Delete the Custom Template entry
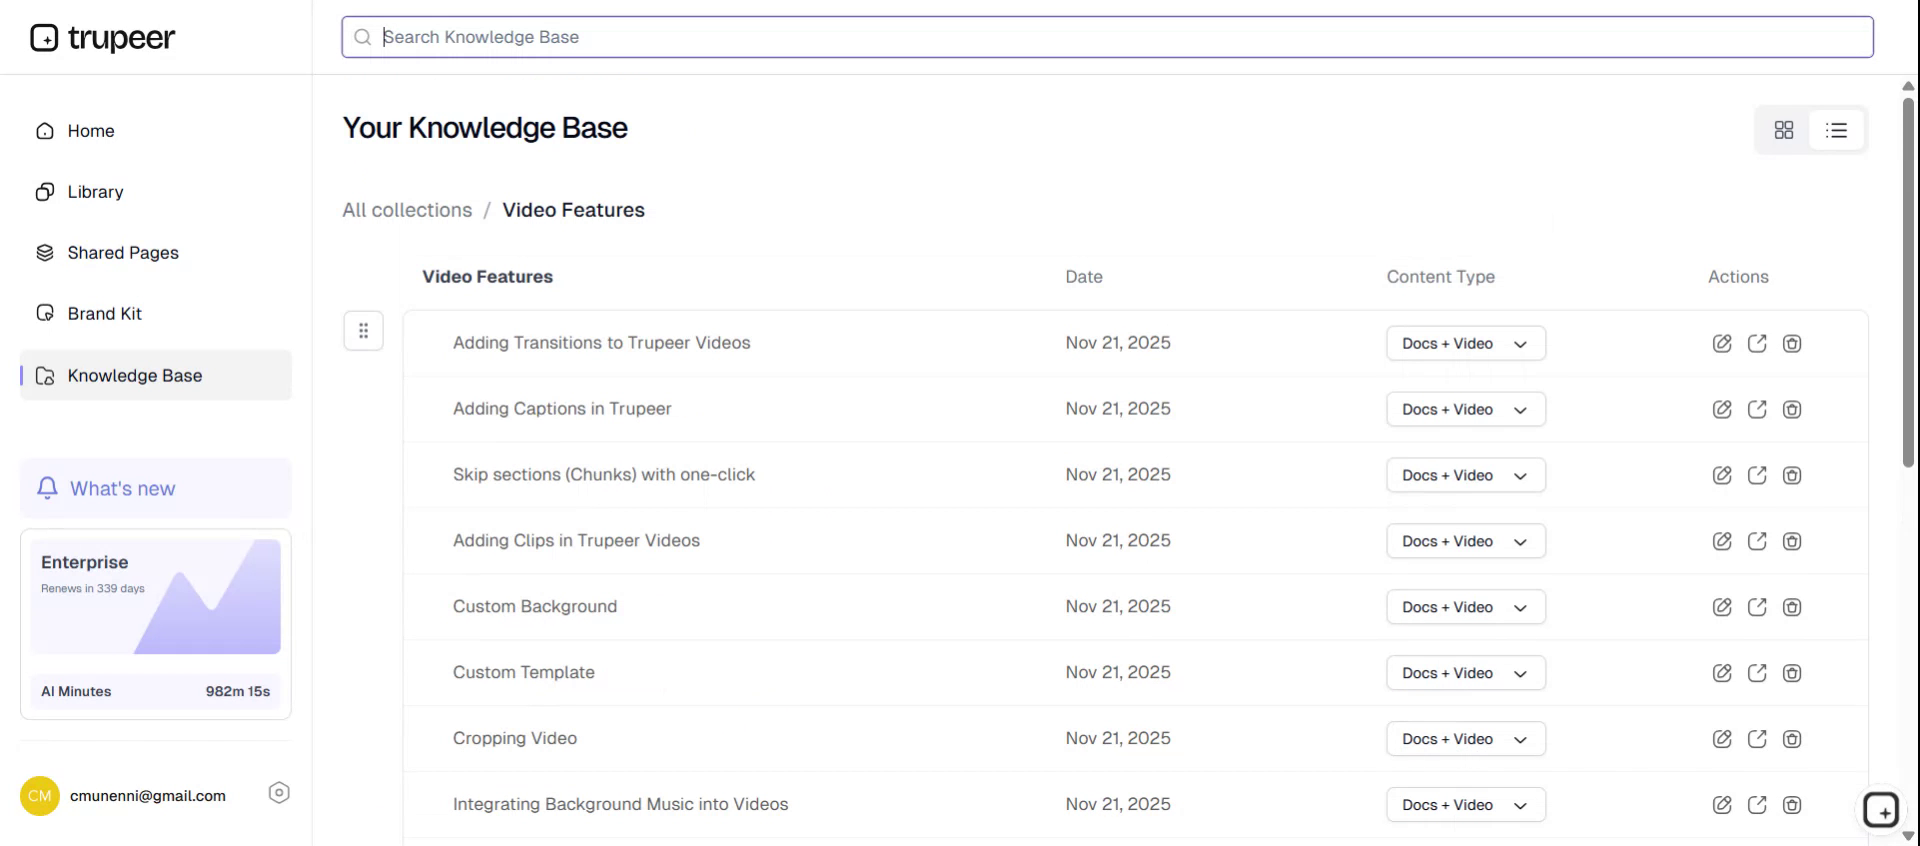 (x=1792, y=673)
